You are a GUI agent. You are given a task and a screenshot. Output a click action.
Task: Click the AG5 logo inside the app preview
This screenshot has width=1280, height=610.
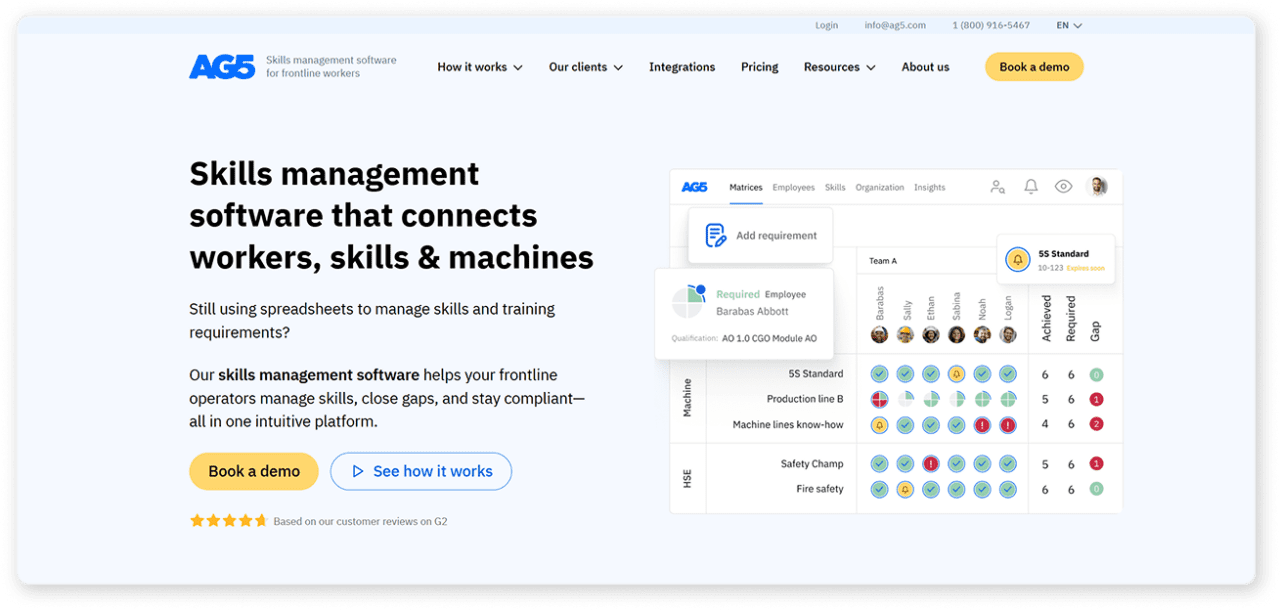click(695, 187)
